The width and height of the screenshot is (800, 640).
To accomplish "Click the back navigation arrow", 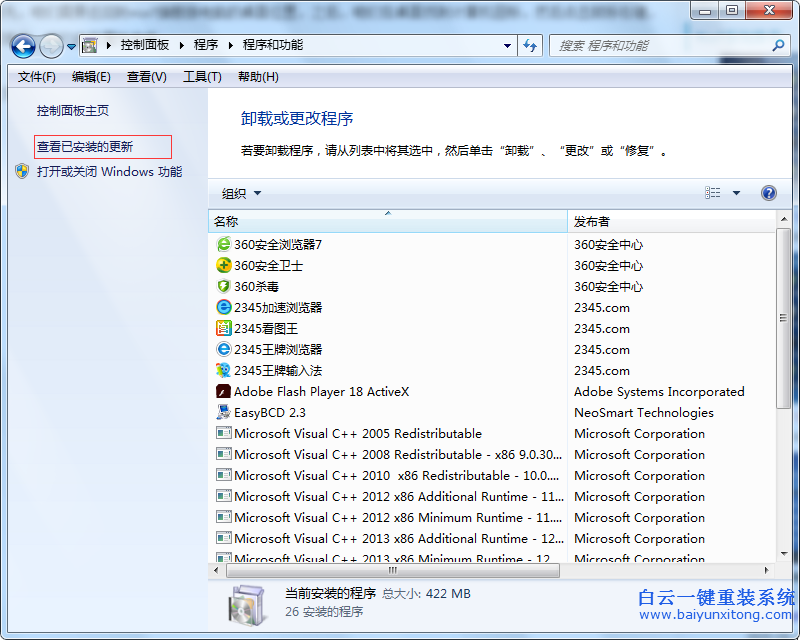I will coord(22,45).
